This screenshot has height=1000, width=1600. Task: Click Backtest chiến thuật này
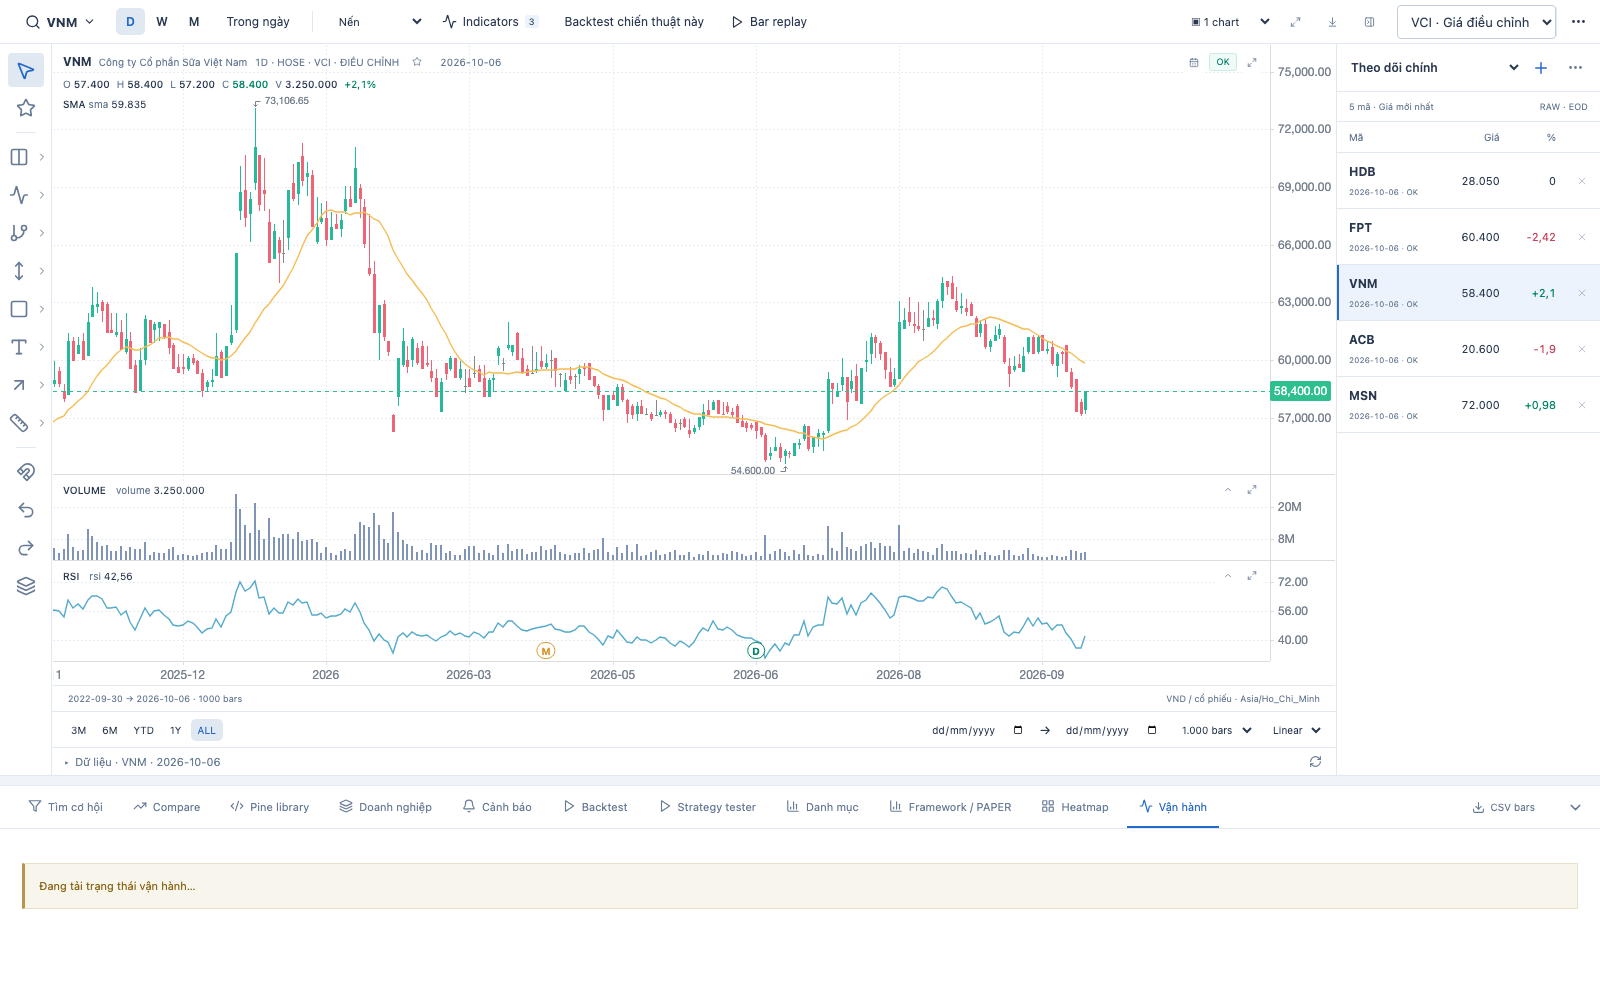[634, 22]
